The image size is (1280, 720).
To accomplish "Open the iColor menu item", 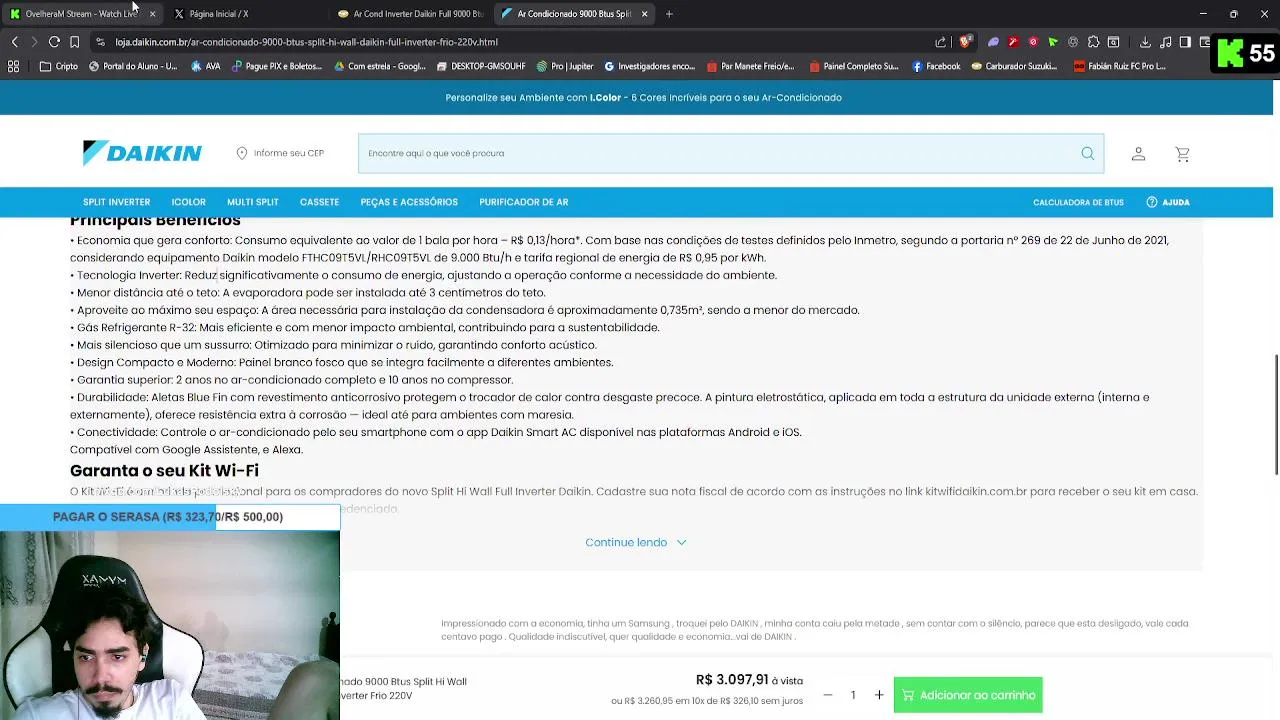I will point(188,202).
